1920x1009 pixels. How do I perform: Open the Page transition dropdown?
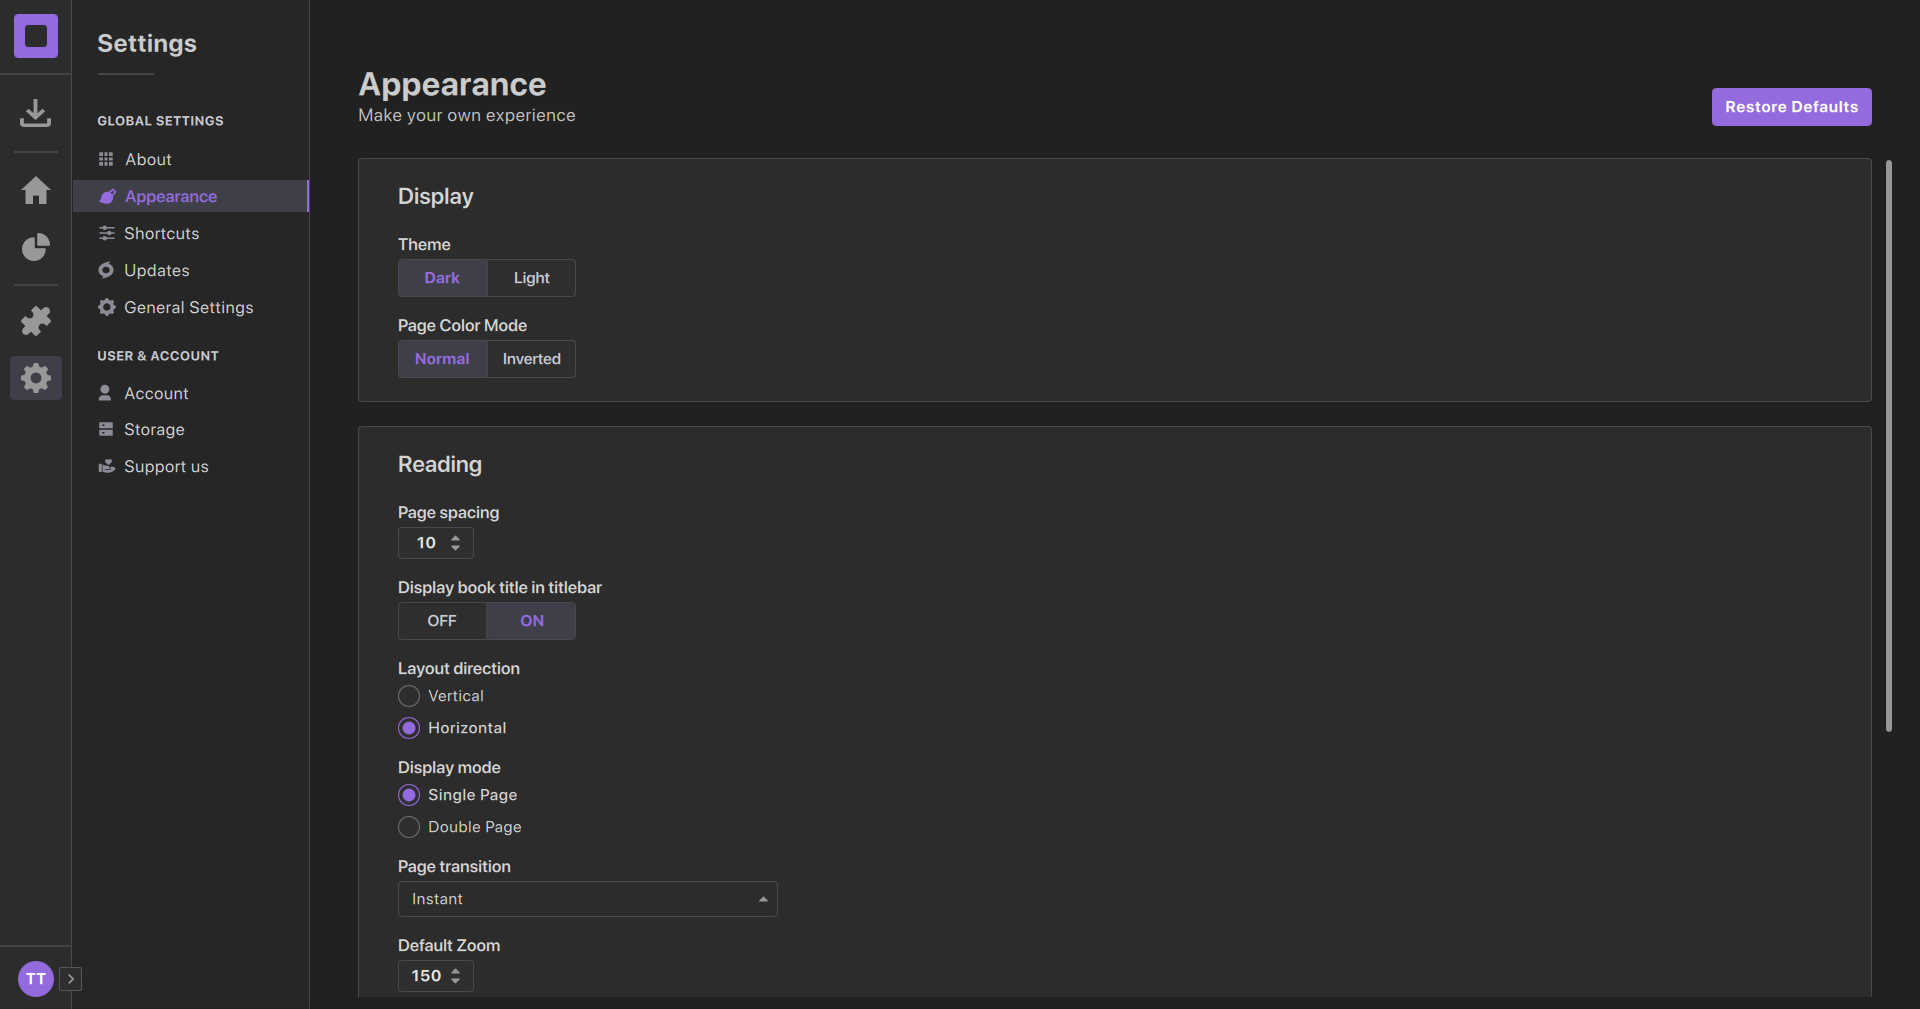[587, 899]
